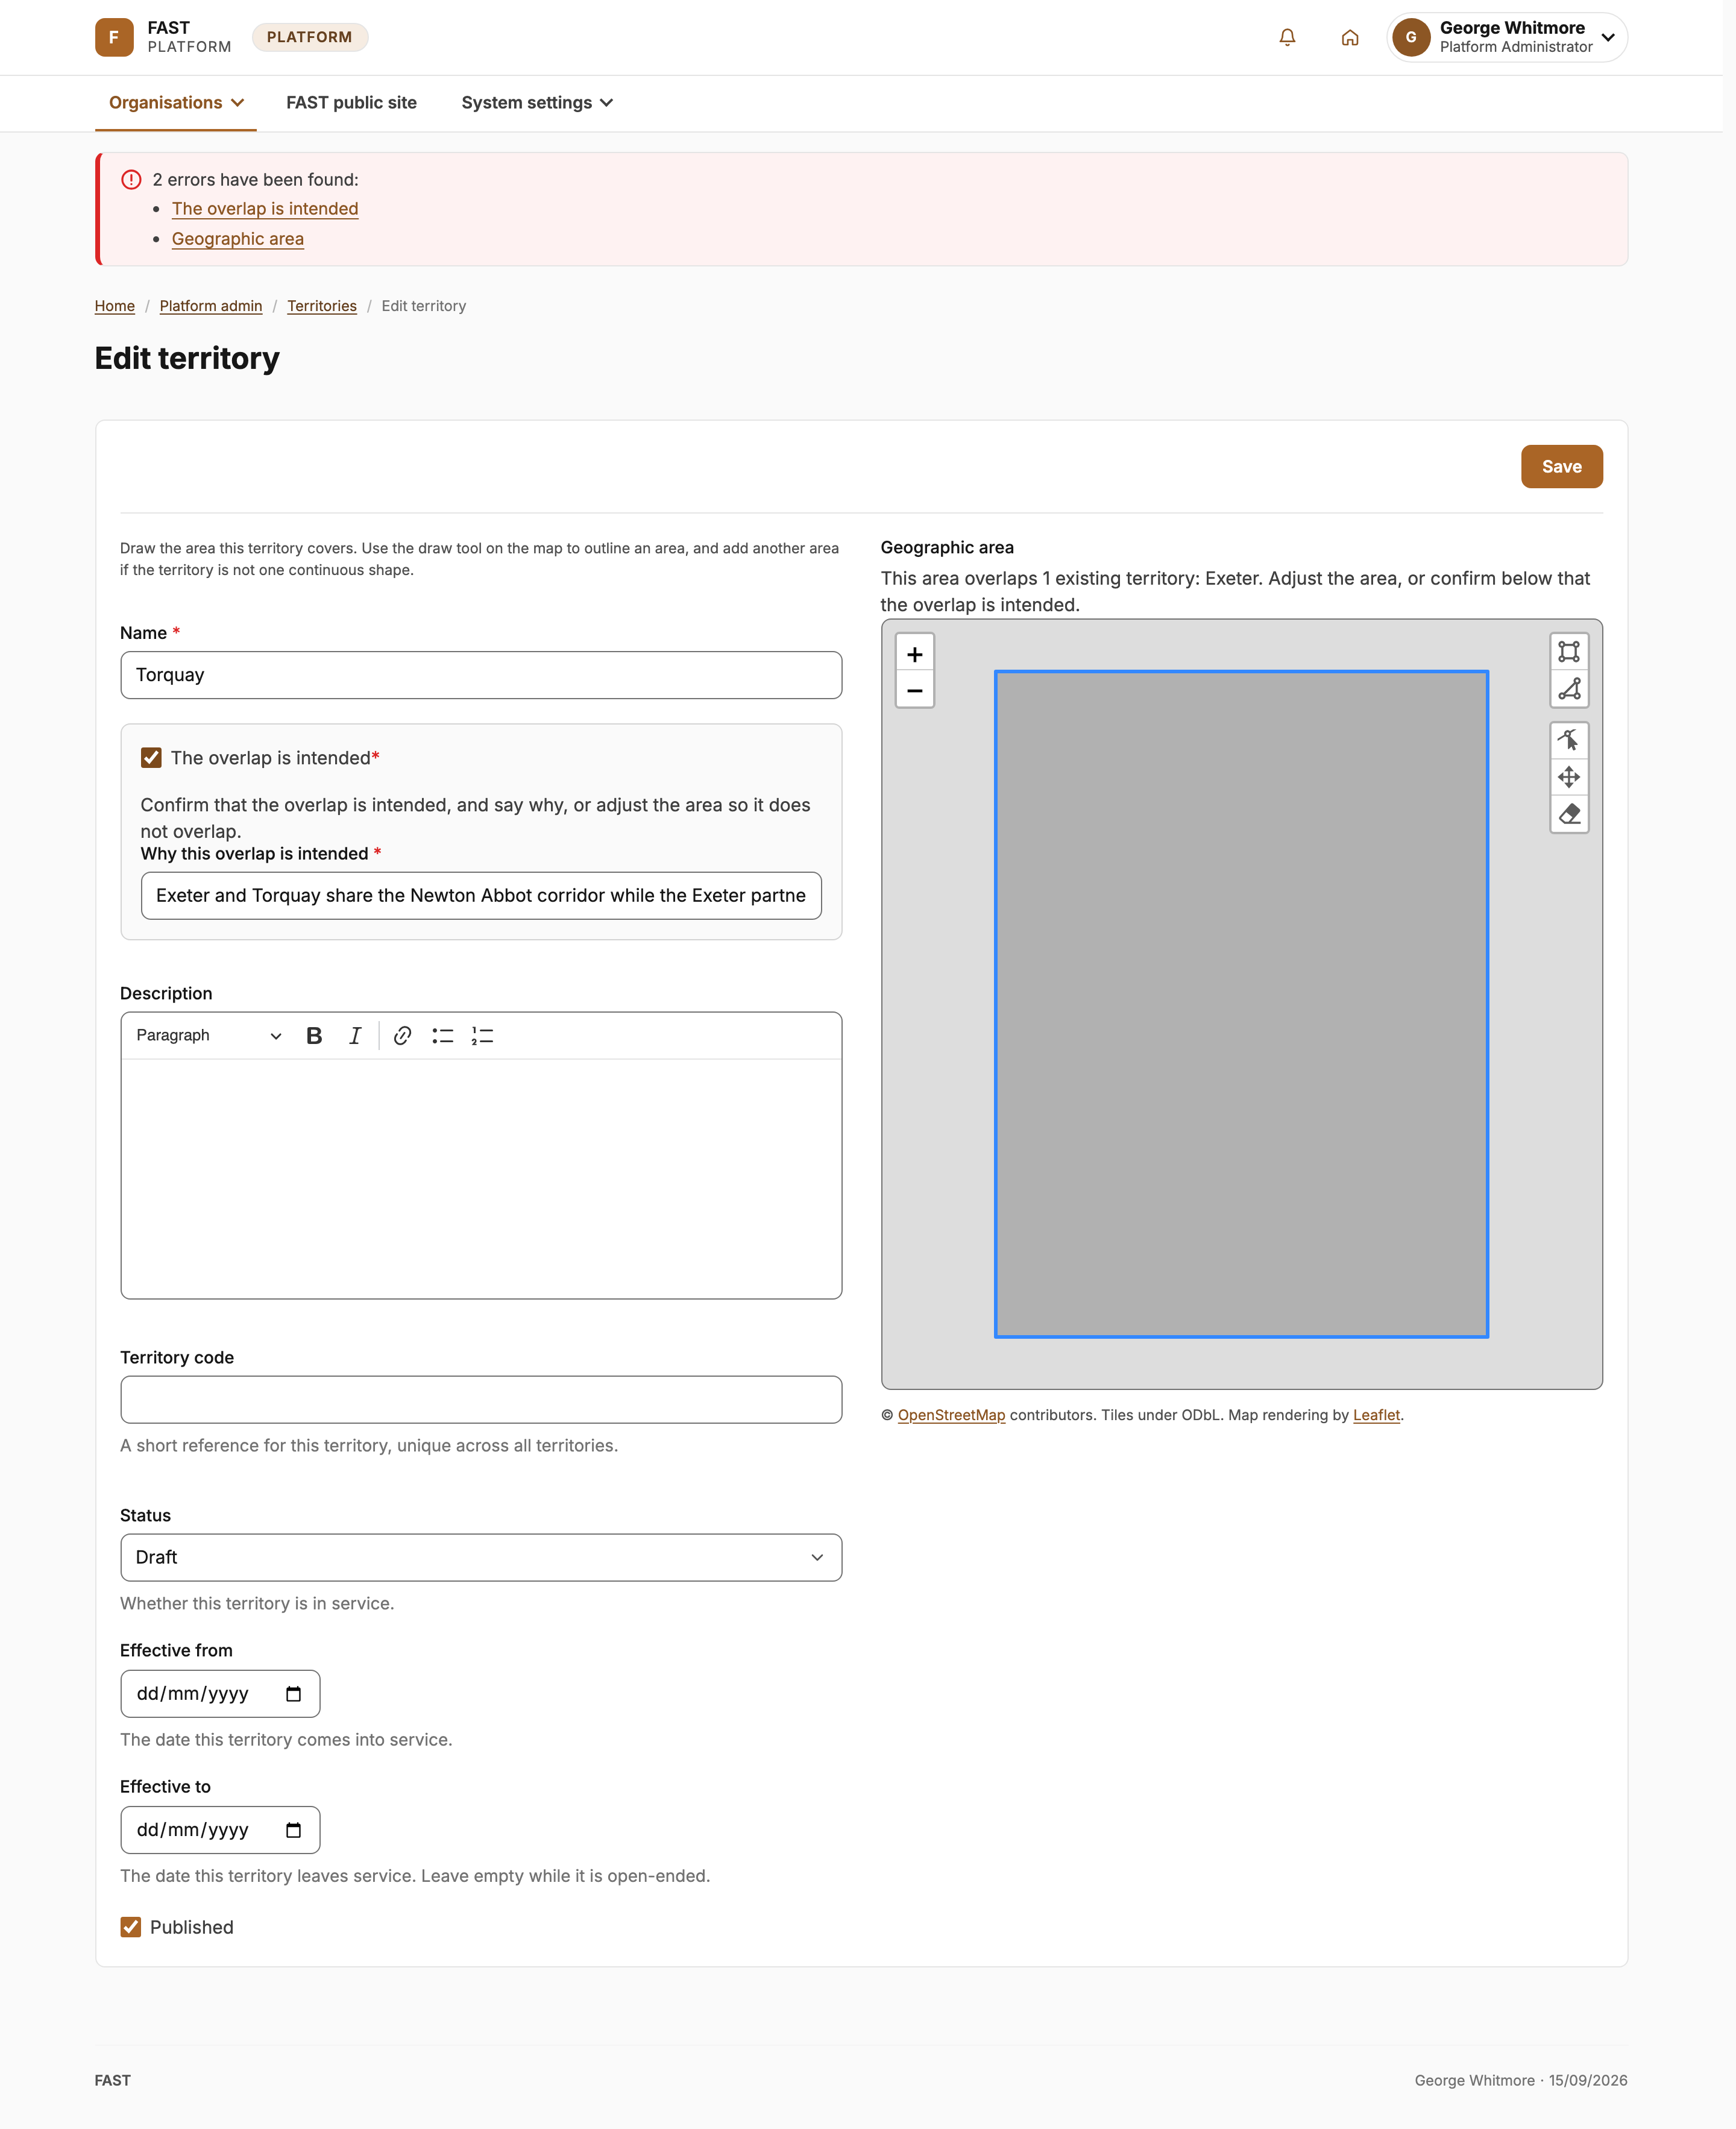Click into the Description text area

(x=481, y=1178)
